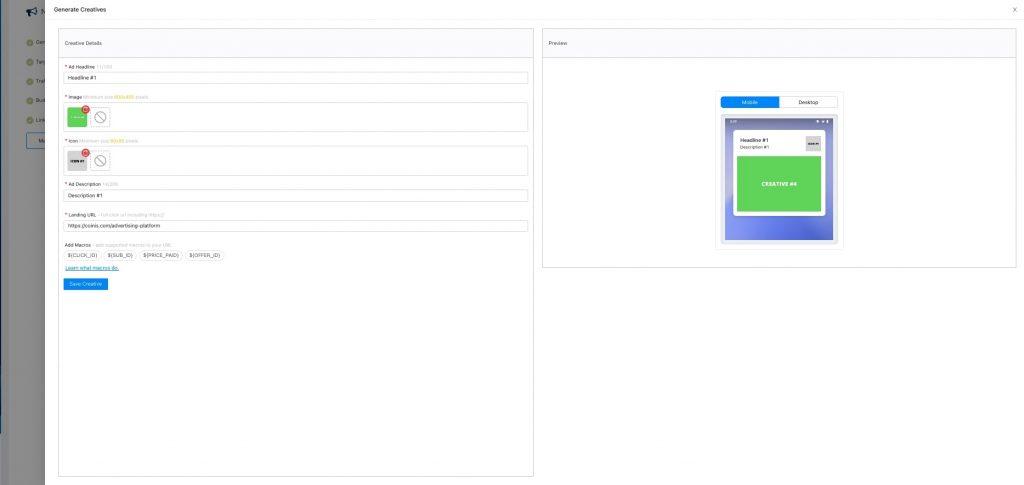Remove the uploaded green image using red badge
This screenshot has height=485, width=1024.
[x=86, y=108]
